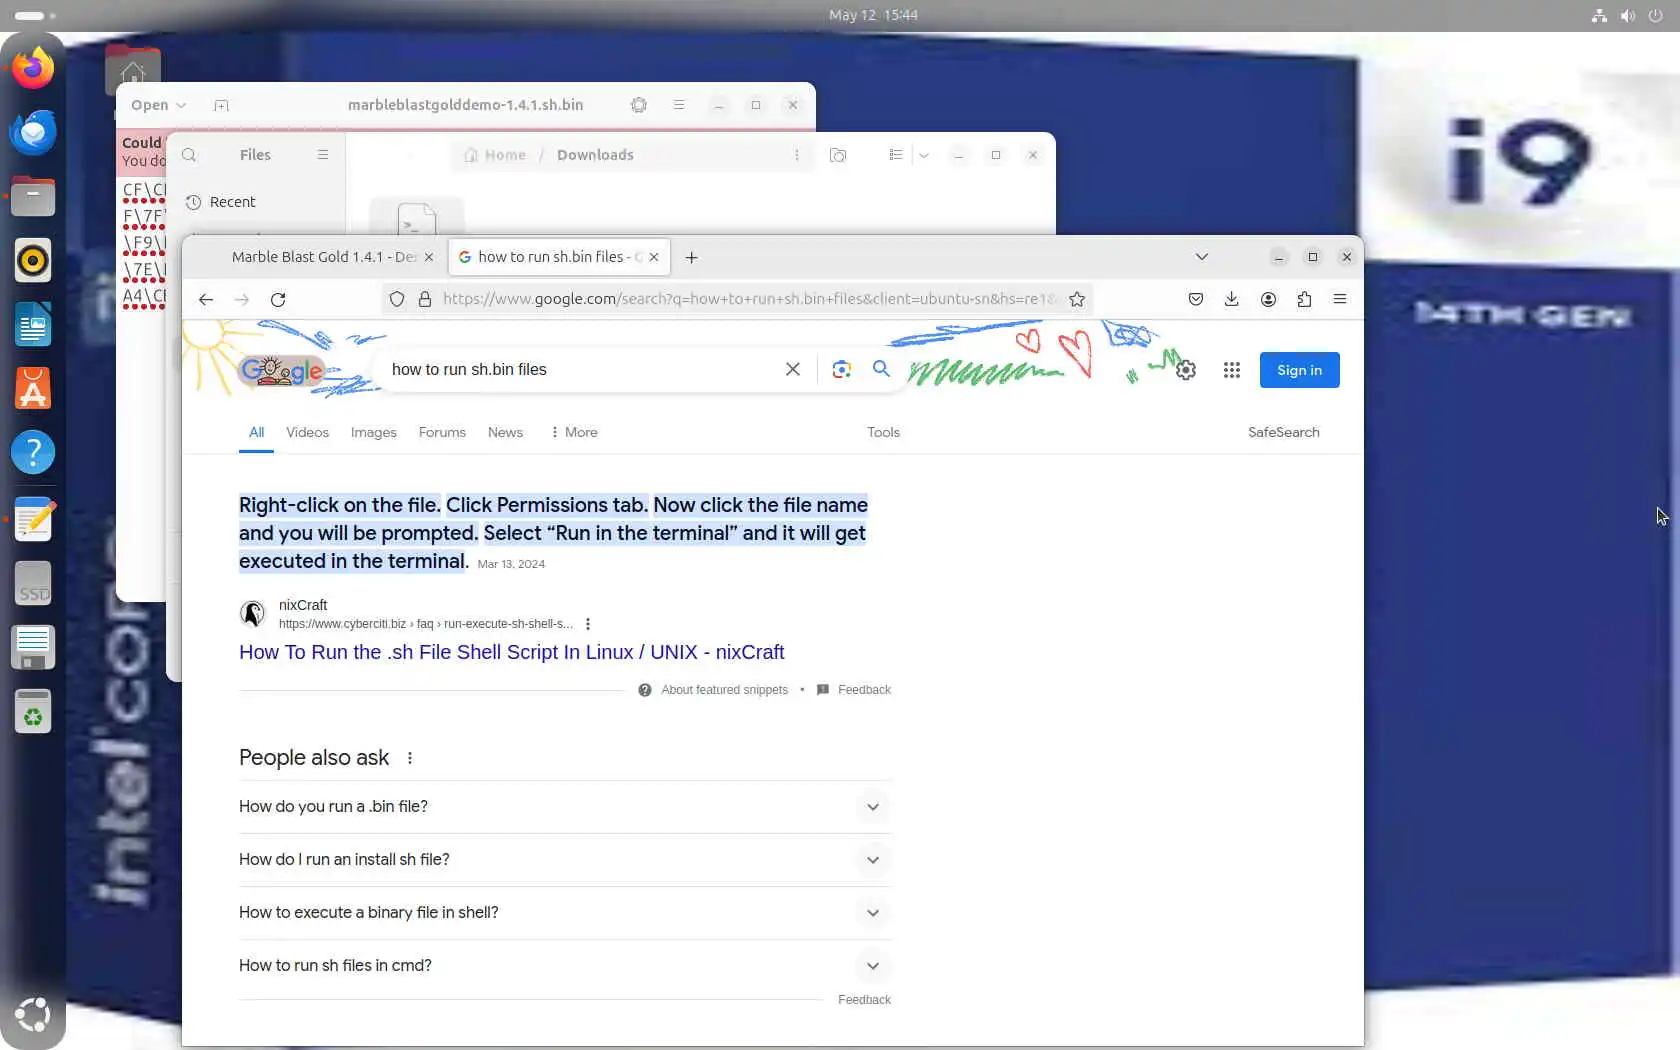This screenshot has width=1680, height=1050.
Task: Open the nixCraft result options menu
Action: click(x=588, y=624)
